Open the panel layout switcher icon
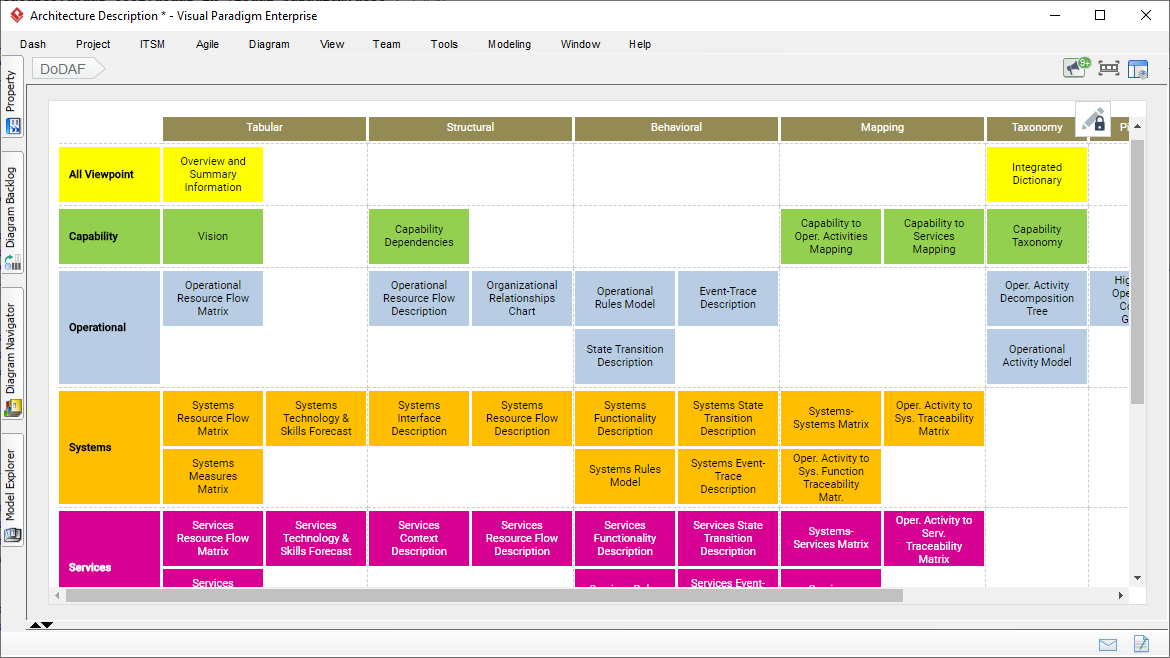The height and width of the screenshot is (658, 1170). [1138, 69]
